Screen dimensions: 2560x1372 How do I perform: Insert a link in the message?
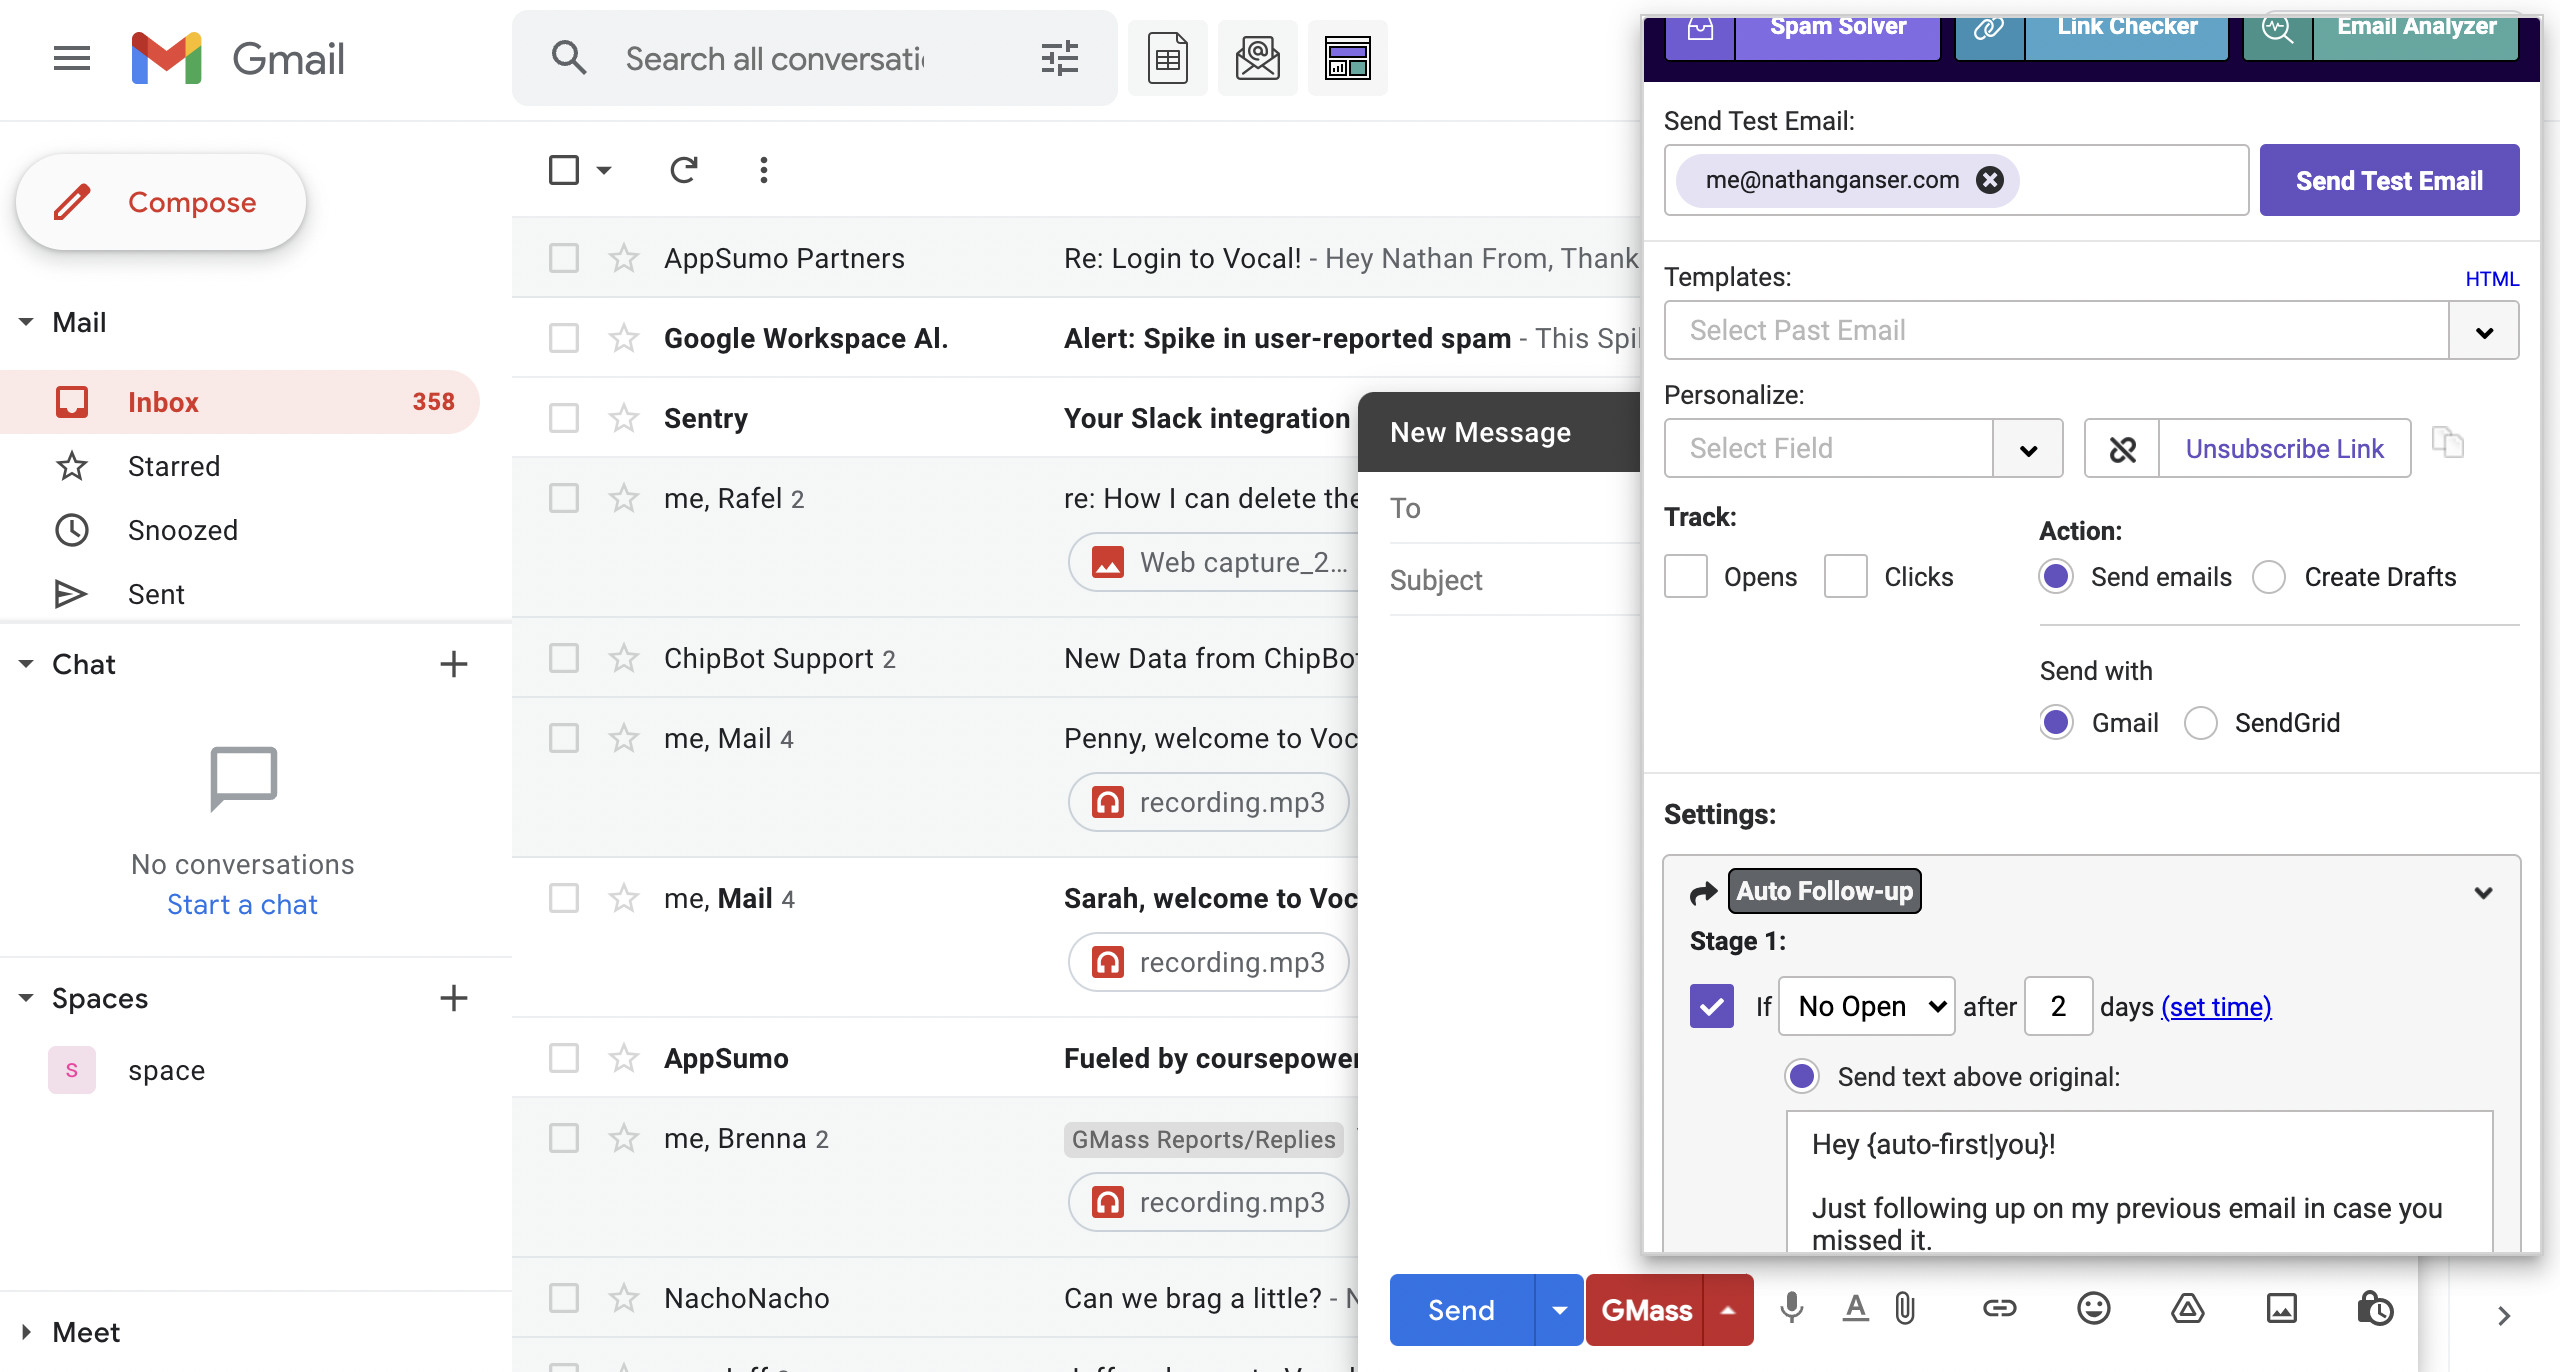(1999, 1308)
